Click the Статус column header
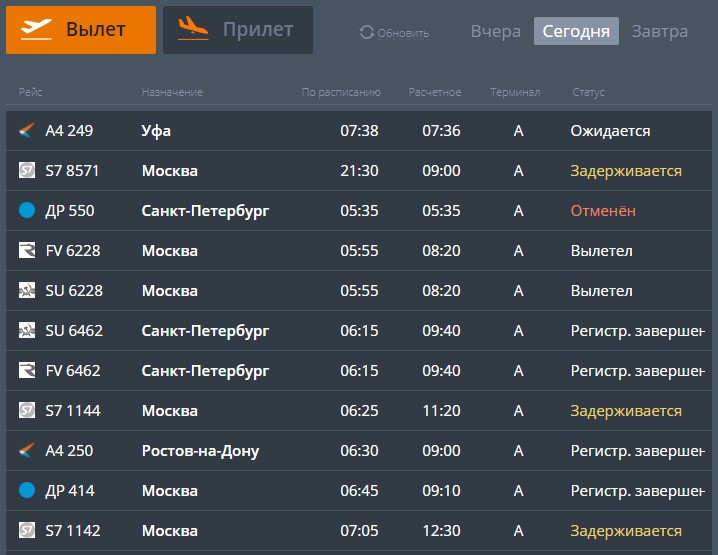 (x=588, y=92)
